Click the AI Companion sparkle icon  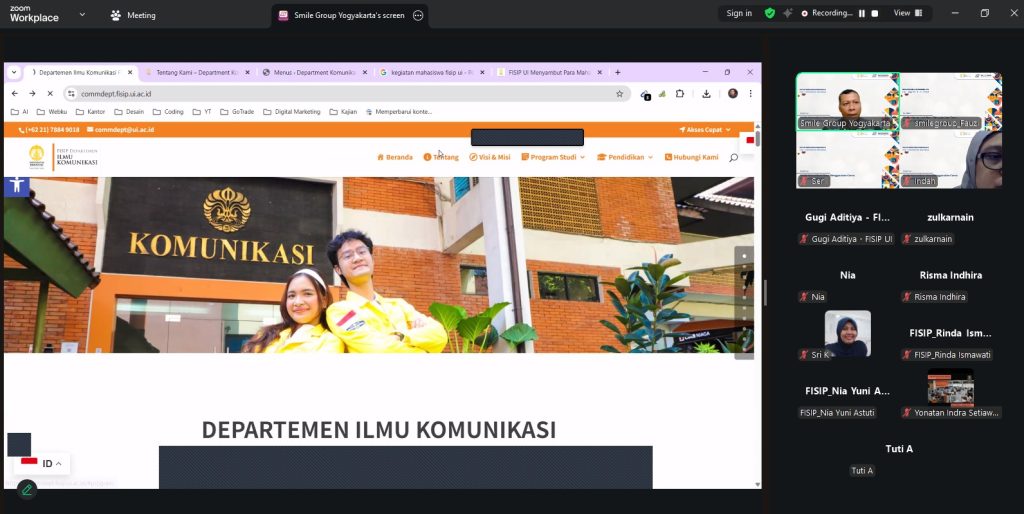pyautogui.click(x=788, y=13)
